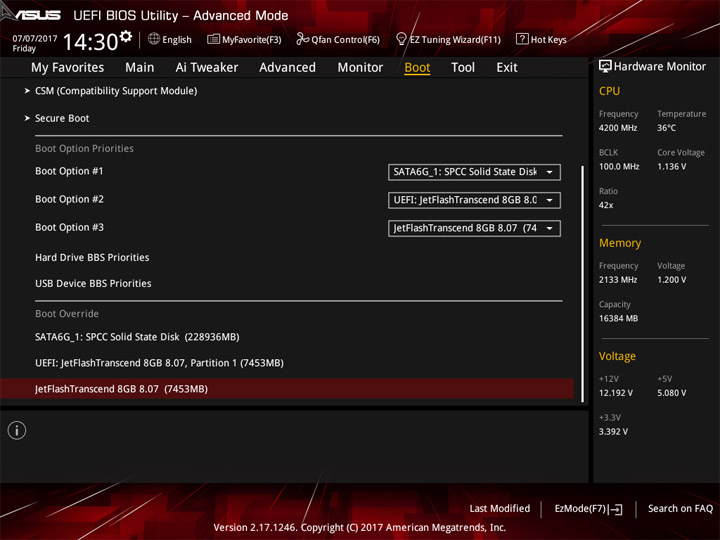The width and height of the screenshot is (720, 540).
Task: Click the Boot Option #3 label
Action: click(69, 227)
